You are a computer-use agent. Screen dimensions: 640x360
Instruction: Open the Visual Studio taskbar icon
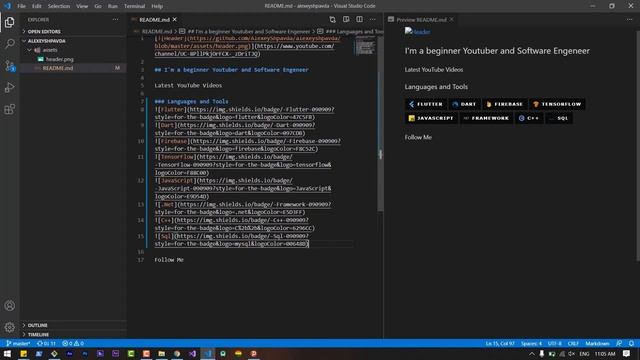[192, 353]
